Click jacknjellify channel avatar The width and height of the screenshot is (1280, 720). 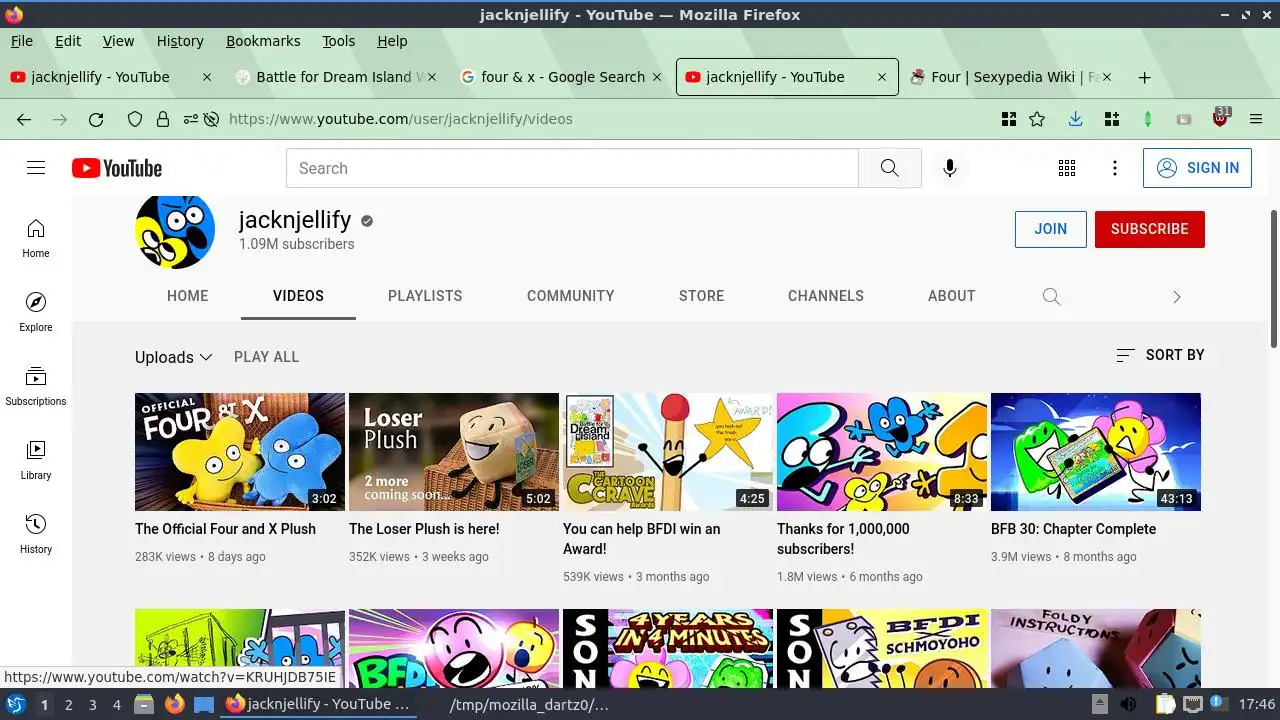click(175, 229)
